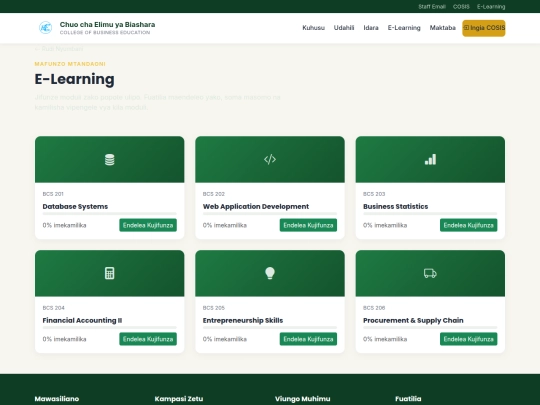Screen dimensions: 540x405
Task: Click the Ingia COSIS login button
Action: click(x=484, y=28)
